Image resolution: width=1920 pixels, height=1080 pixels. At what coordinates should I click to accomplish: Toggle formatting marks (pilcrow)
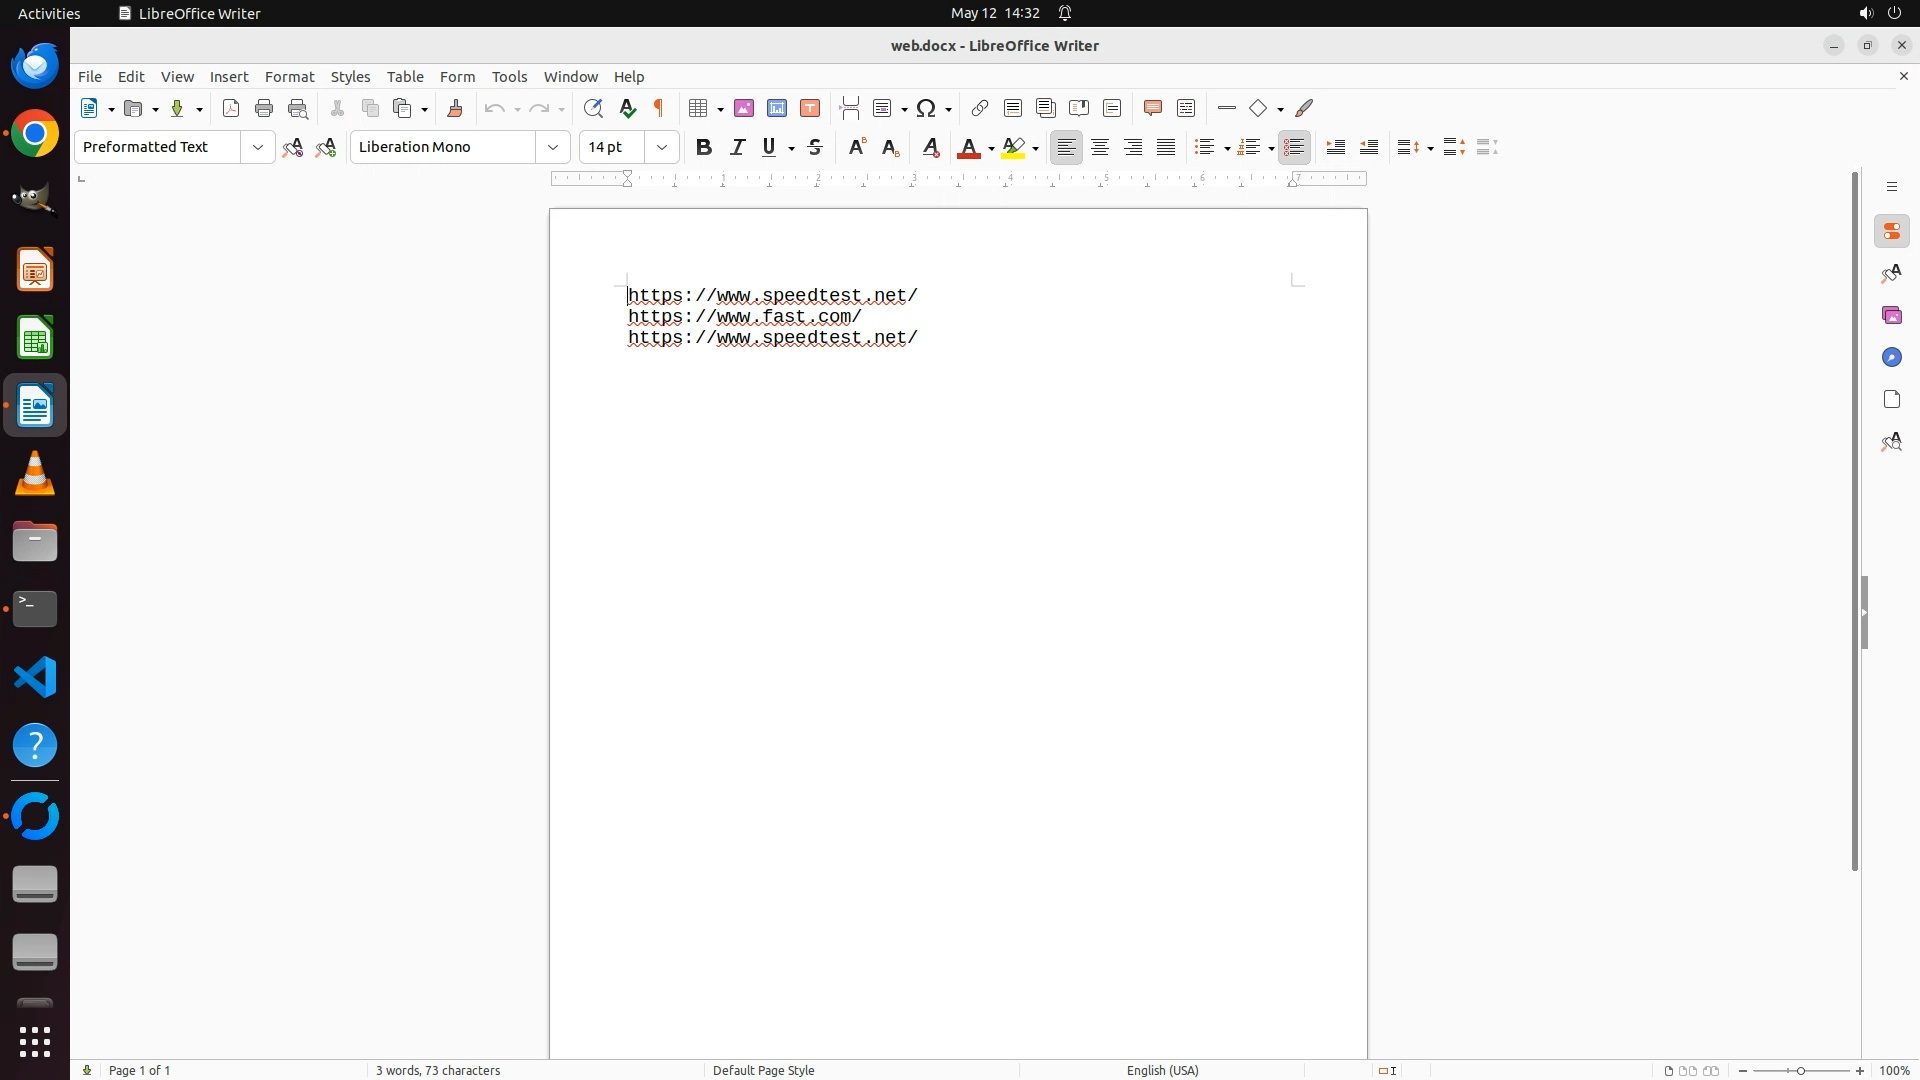click(659, 109)
